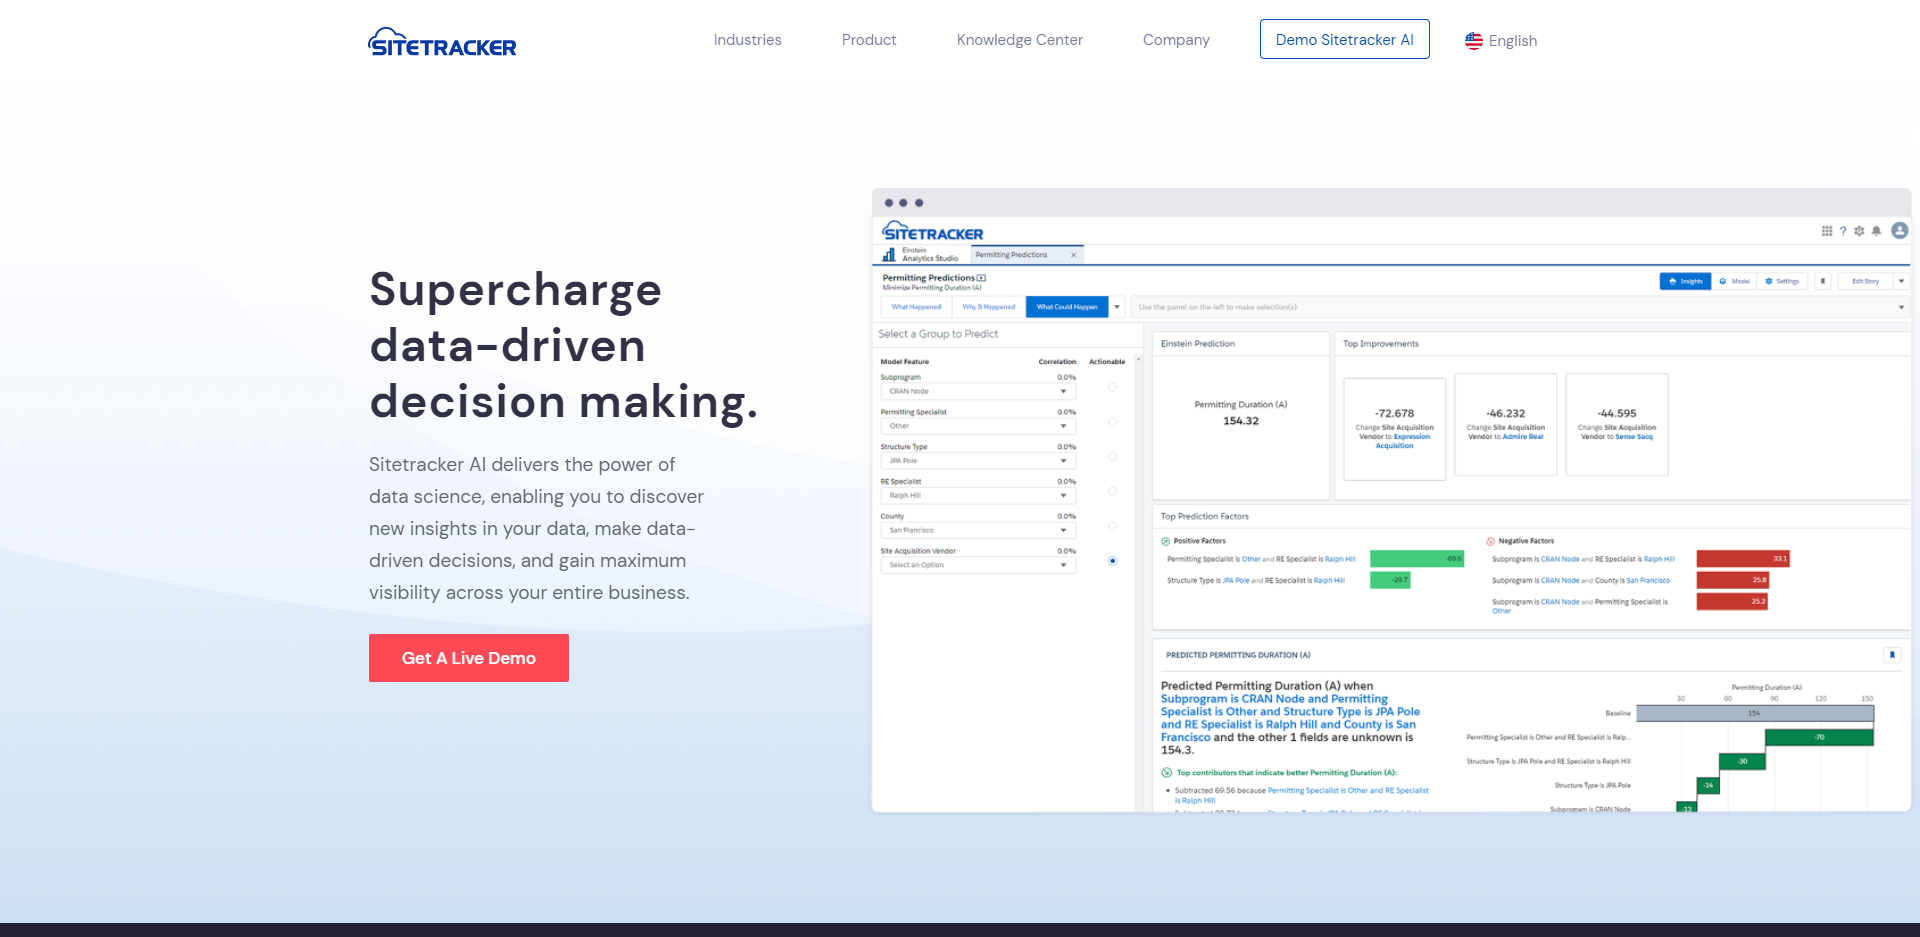1920x937 pixels.
Task: Open the County San Francisco dropdown
Action: pyautogui.click(x=978, y=531)
